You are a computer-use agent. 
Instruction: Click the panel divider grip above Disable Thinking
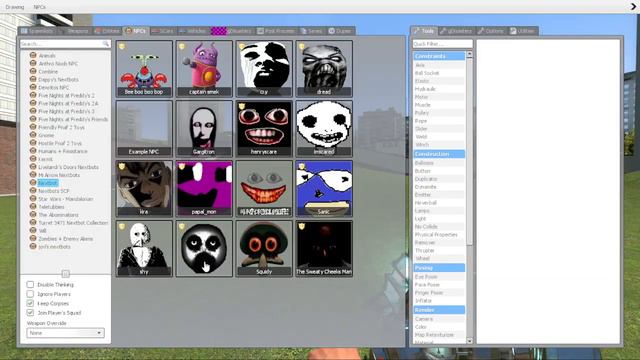coord(65,273)
